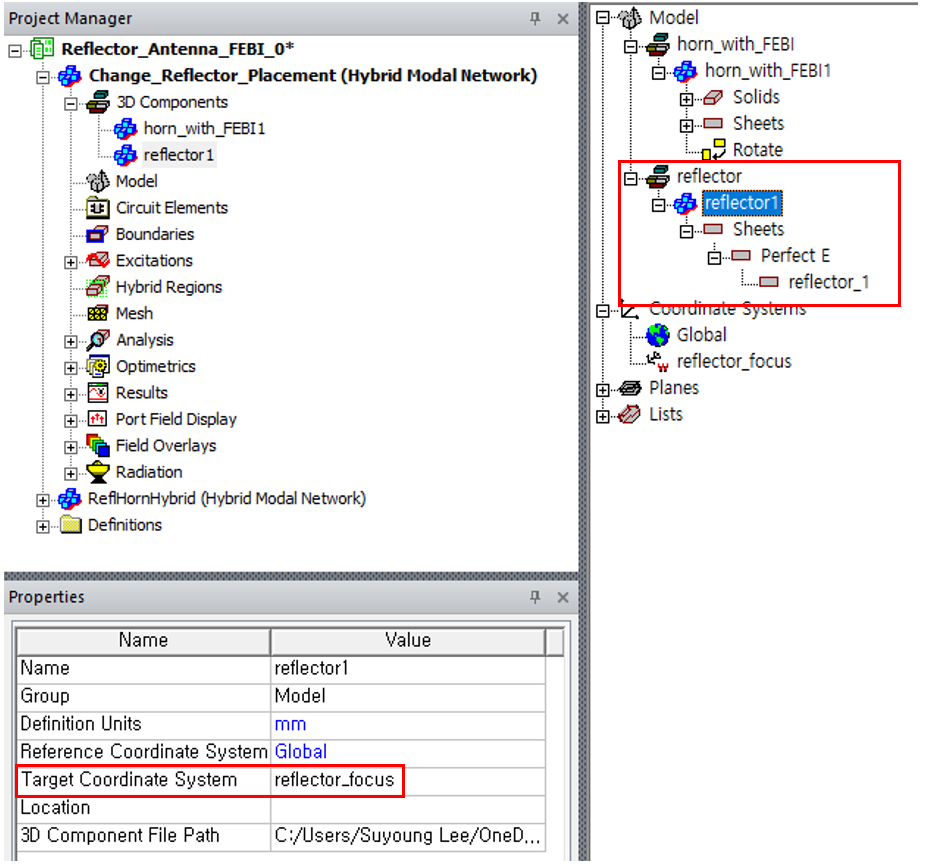This screenshot has width=929, height=866.
Task: Select horn_with_FEBI1 under 3D Components
Action: tap(204, 129)
